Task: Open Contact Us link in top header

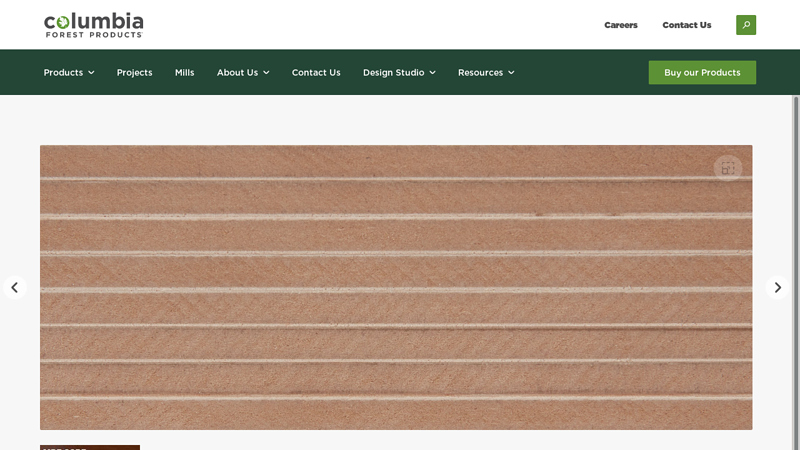Action: (x=687, y=25)
